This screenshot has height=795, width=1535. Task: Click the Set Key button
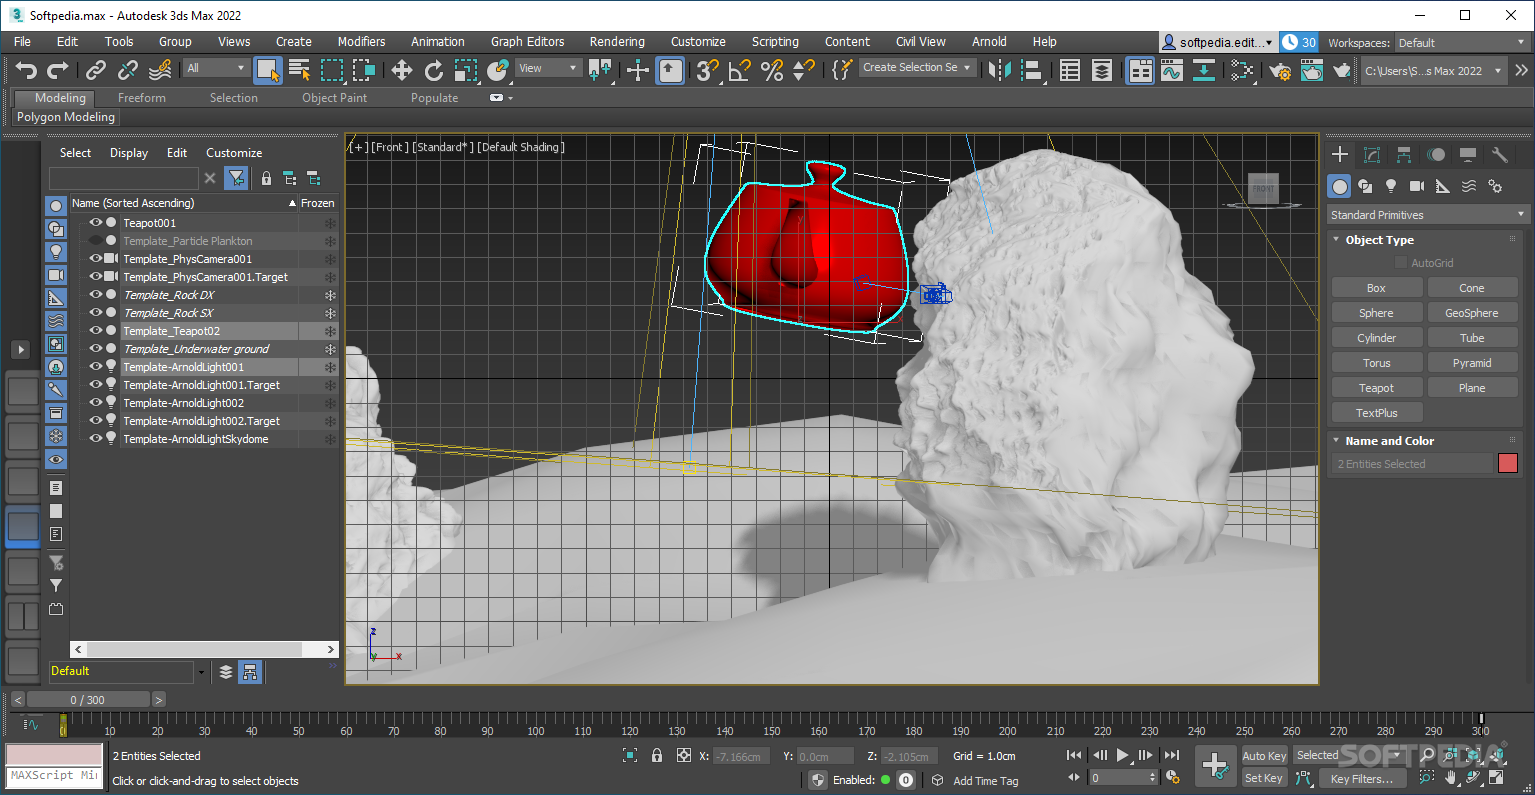1264,778
